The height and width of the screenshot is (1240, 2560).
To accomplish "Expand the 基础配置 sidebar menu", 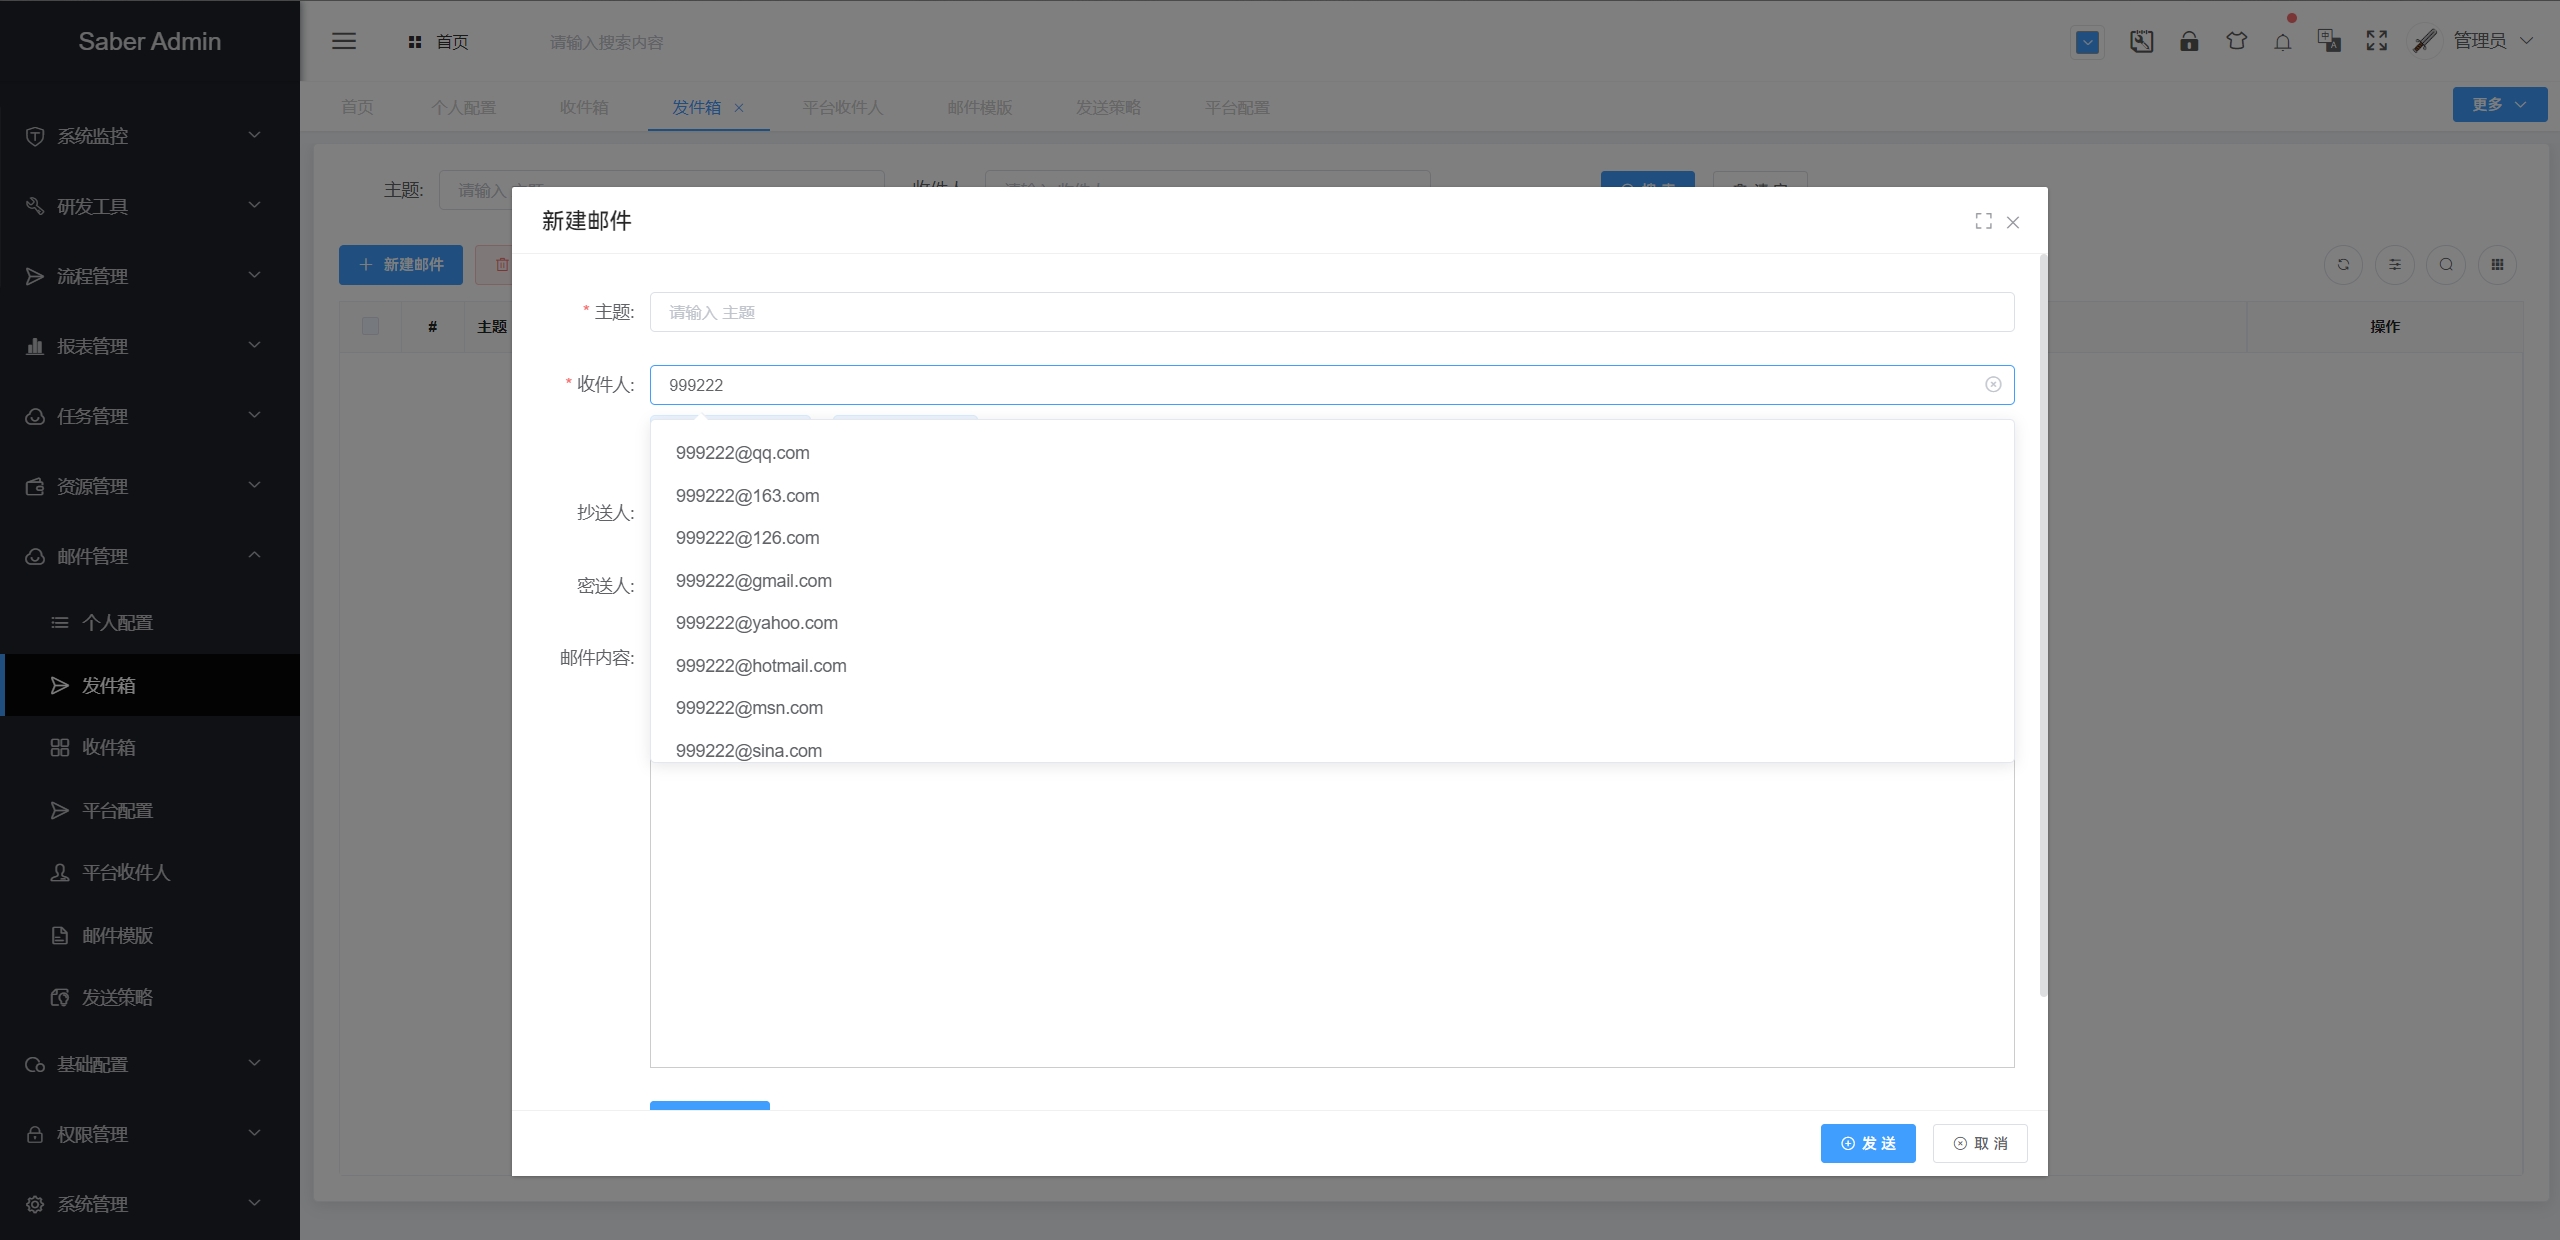I will click(x=150, y=1064).
